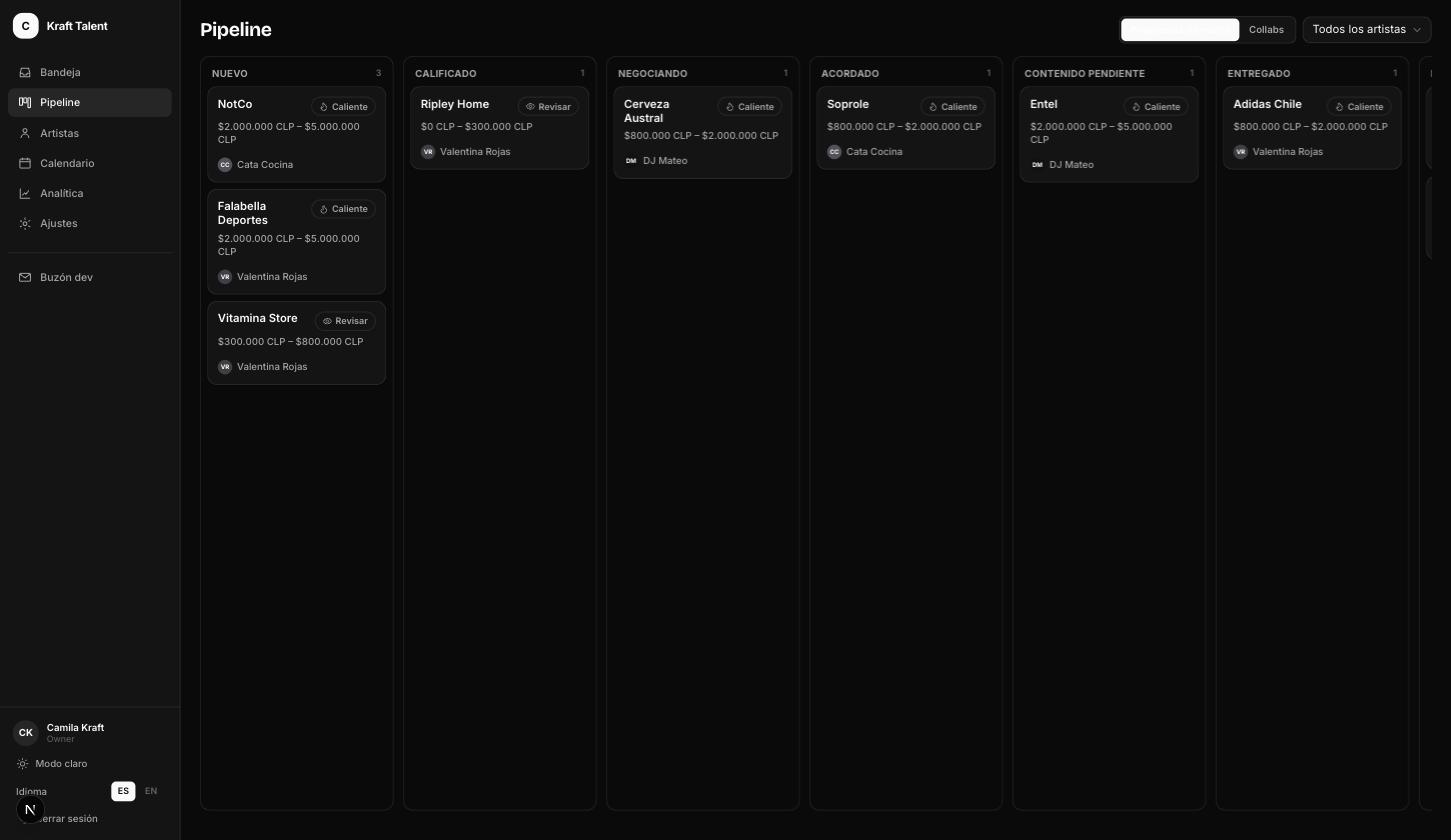Click "$300.000 CLP – $800.000 CLP" amount text

[x=290, y=342]
